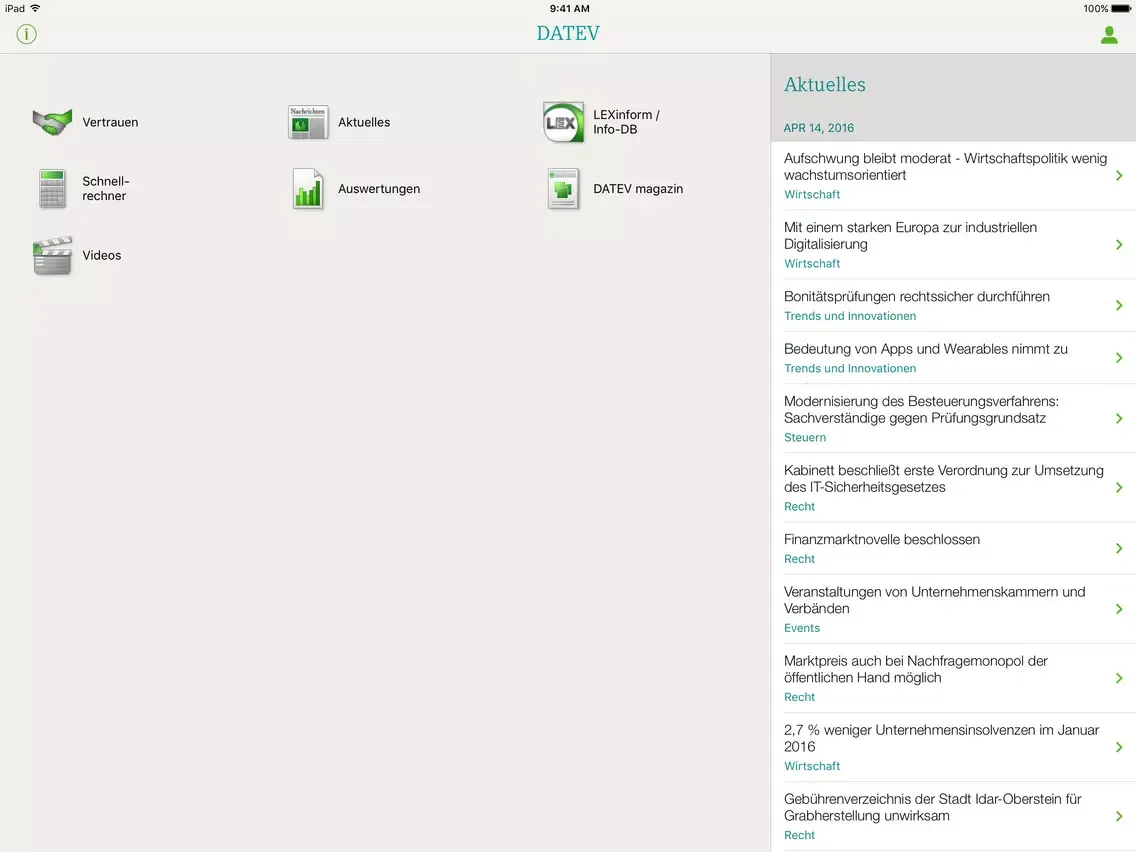Open 'Gebührenverzeichnis der Stadt Idar-Oberstein' headline
Viewport: 1136px width, 852px height.
(932, 806)
